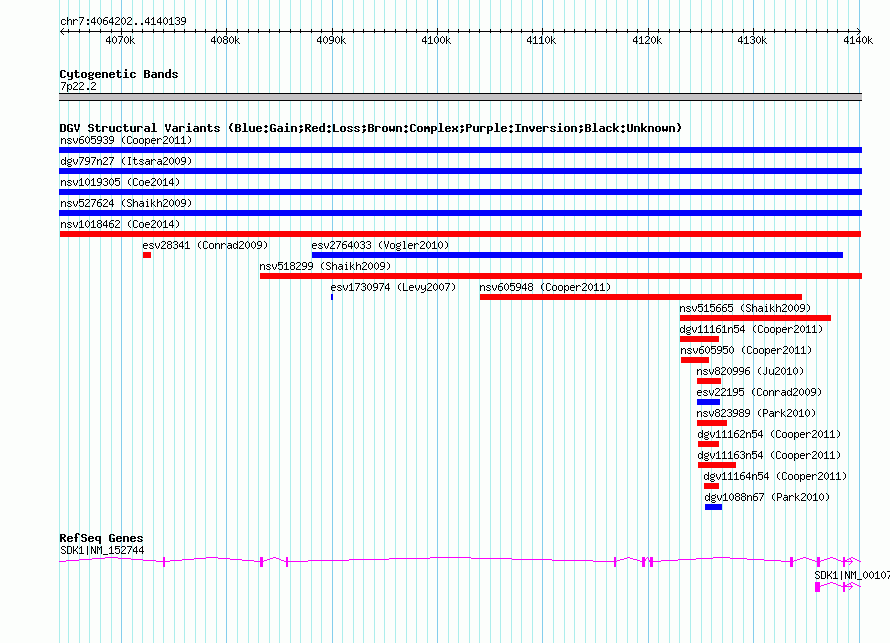Select the nsv515665 (Shaikh2009) variant label

click(x=745, y=308)
